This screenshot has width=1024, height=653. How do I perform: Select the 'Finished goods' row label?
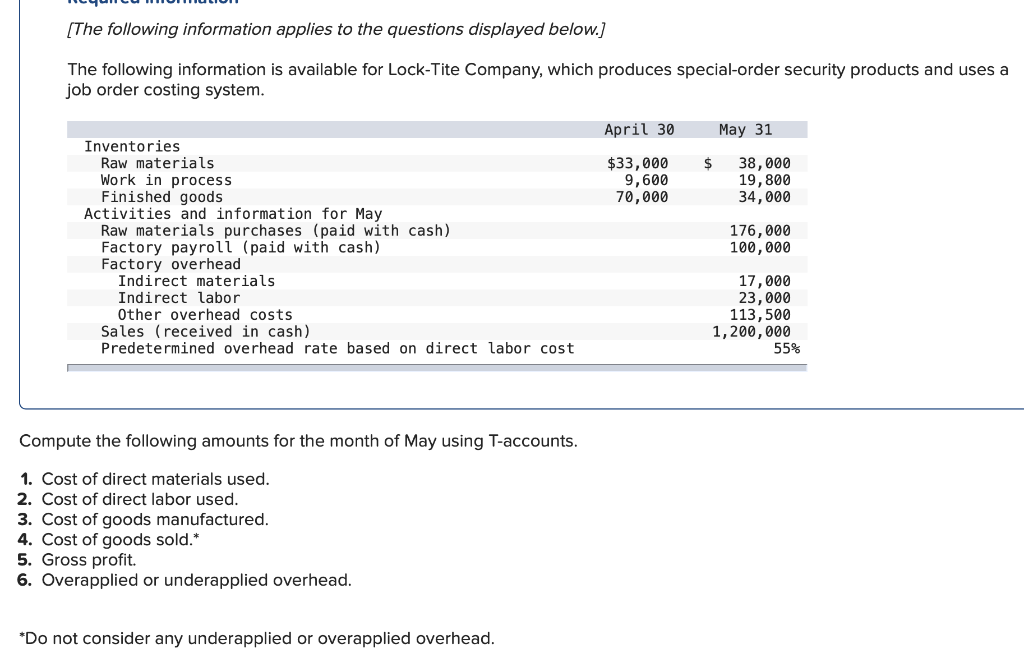162,197
